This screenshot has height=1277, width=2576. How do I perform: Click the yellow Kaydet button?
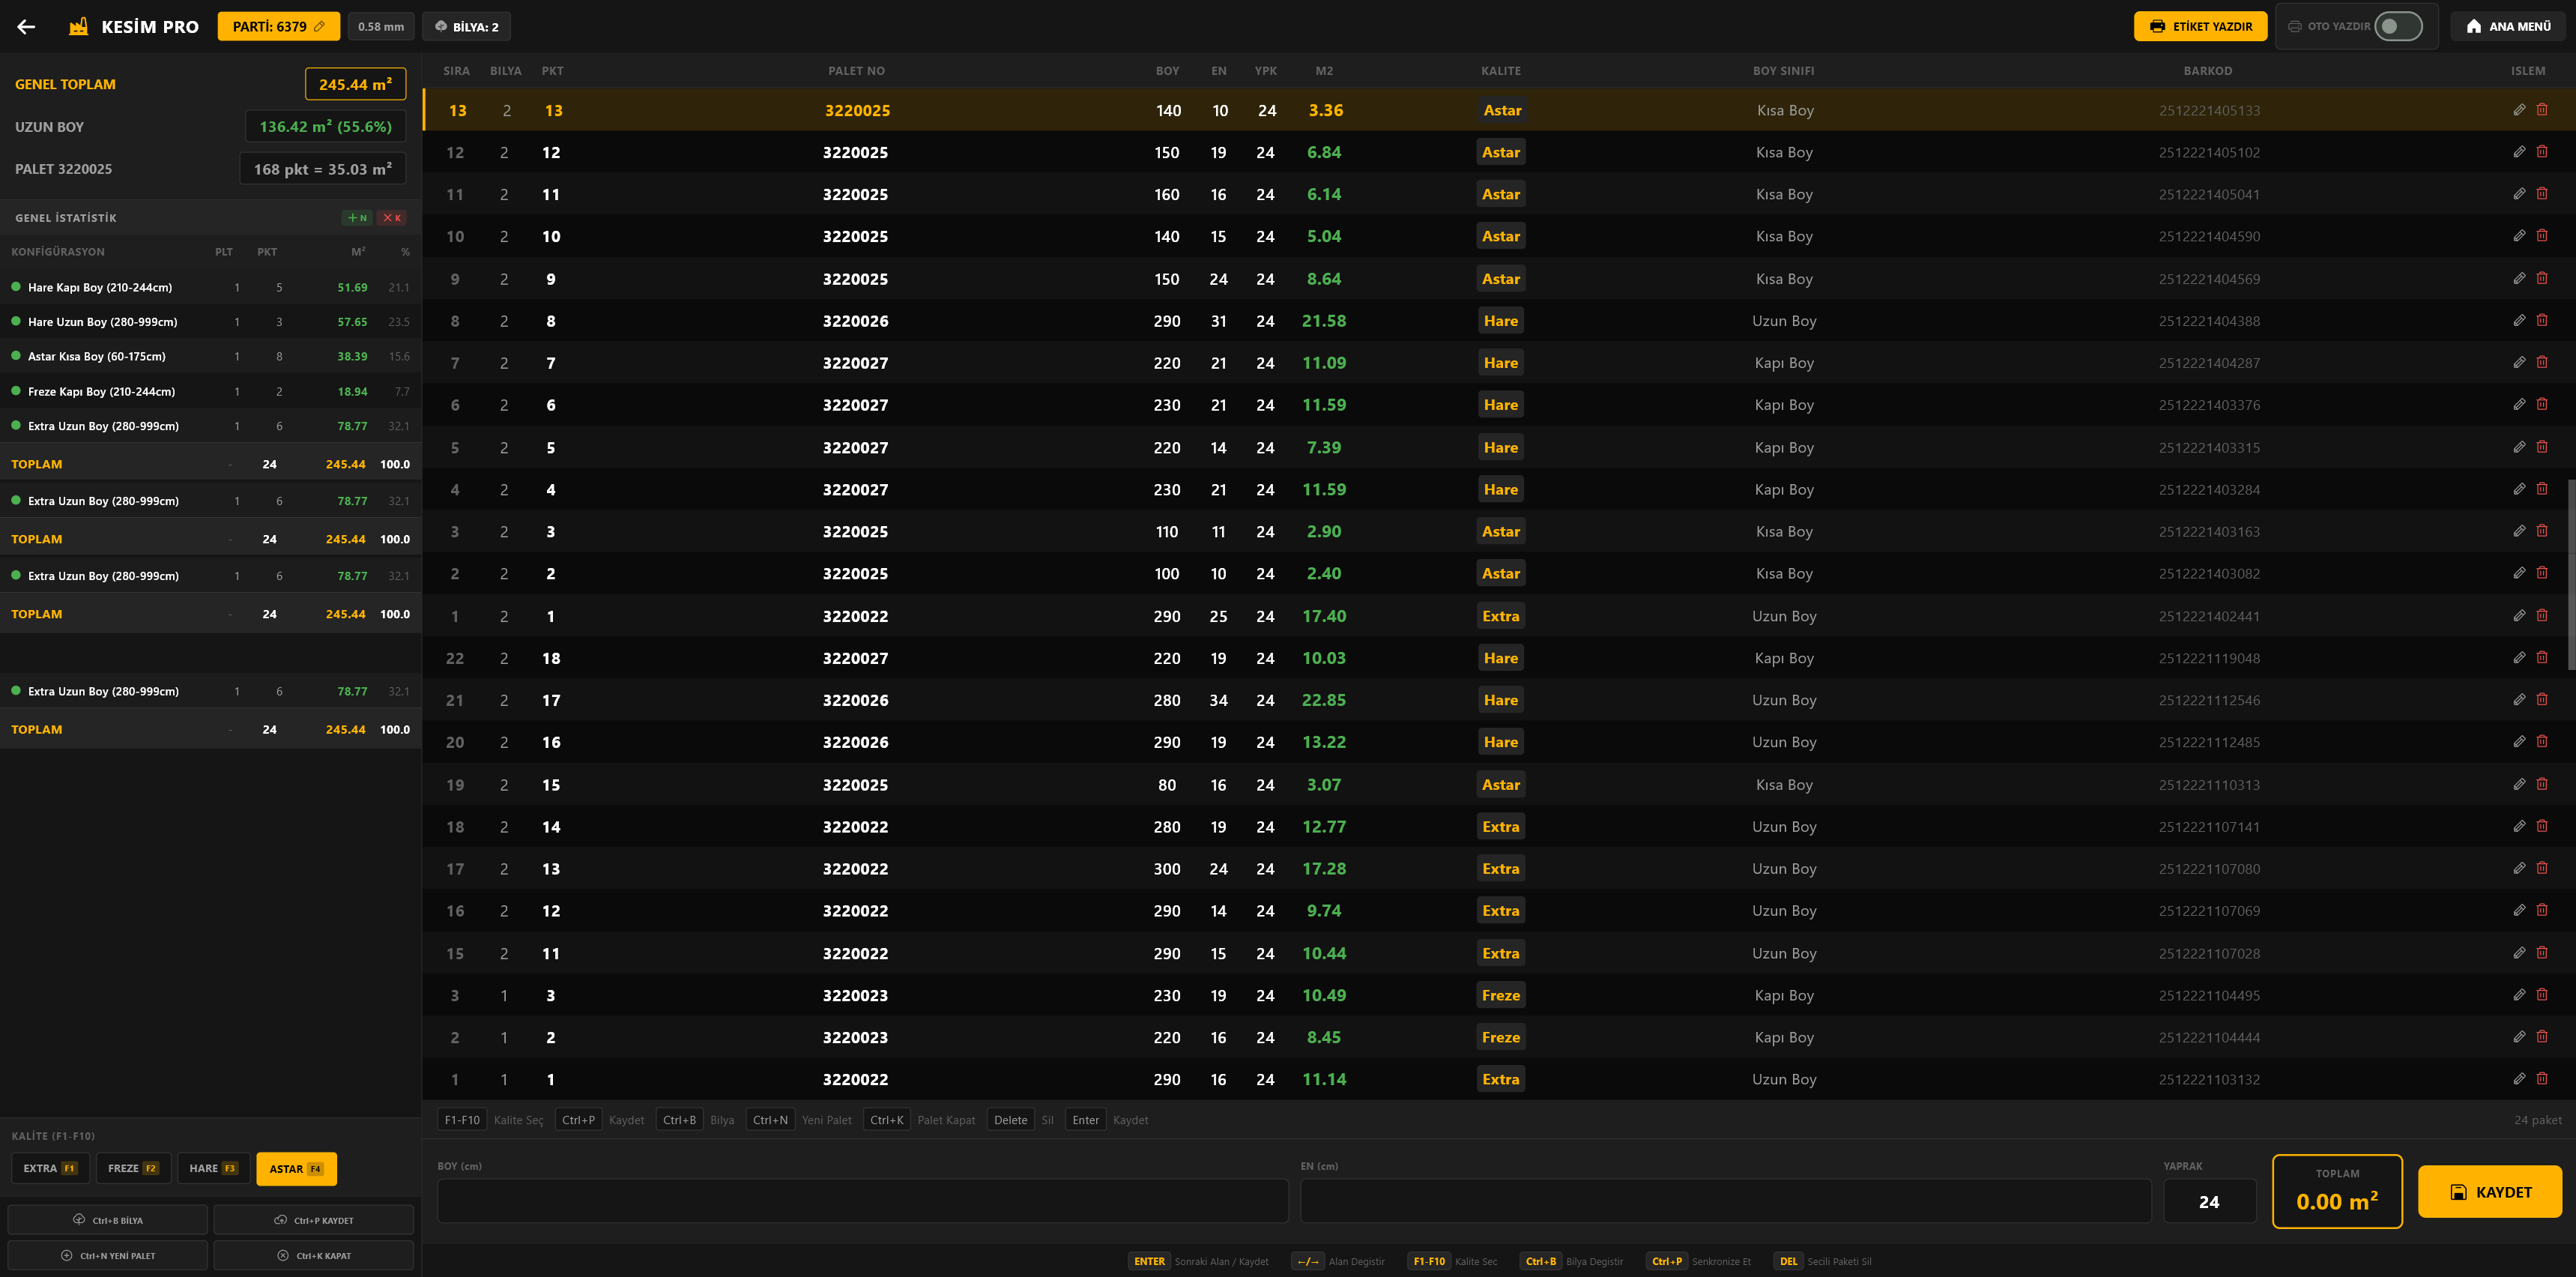point(2490,1192)
